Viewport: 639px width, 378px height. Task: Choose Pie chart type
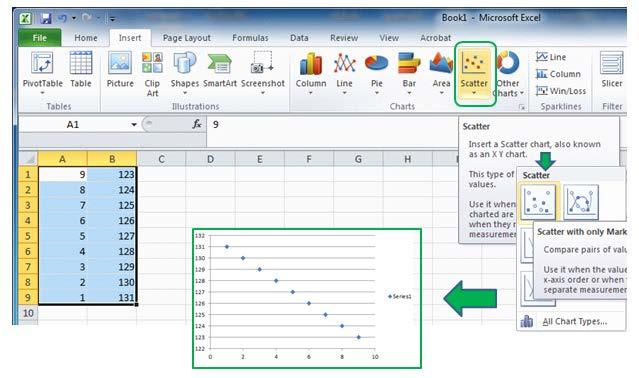(377, 72)
